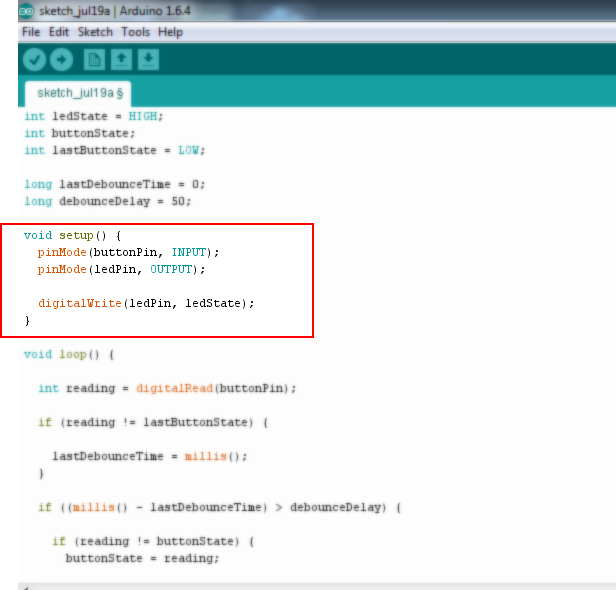
Task: Click the Arduino logo in title bar
Action: pos(26,11)
